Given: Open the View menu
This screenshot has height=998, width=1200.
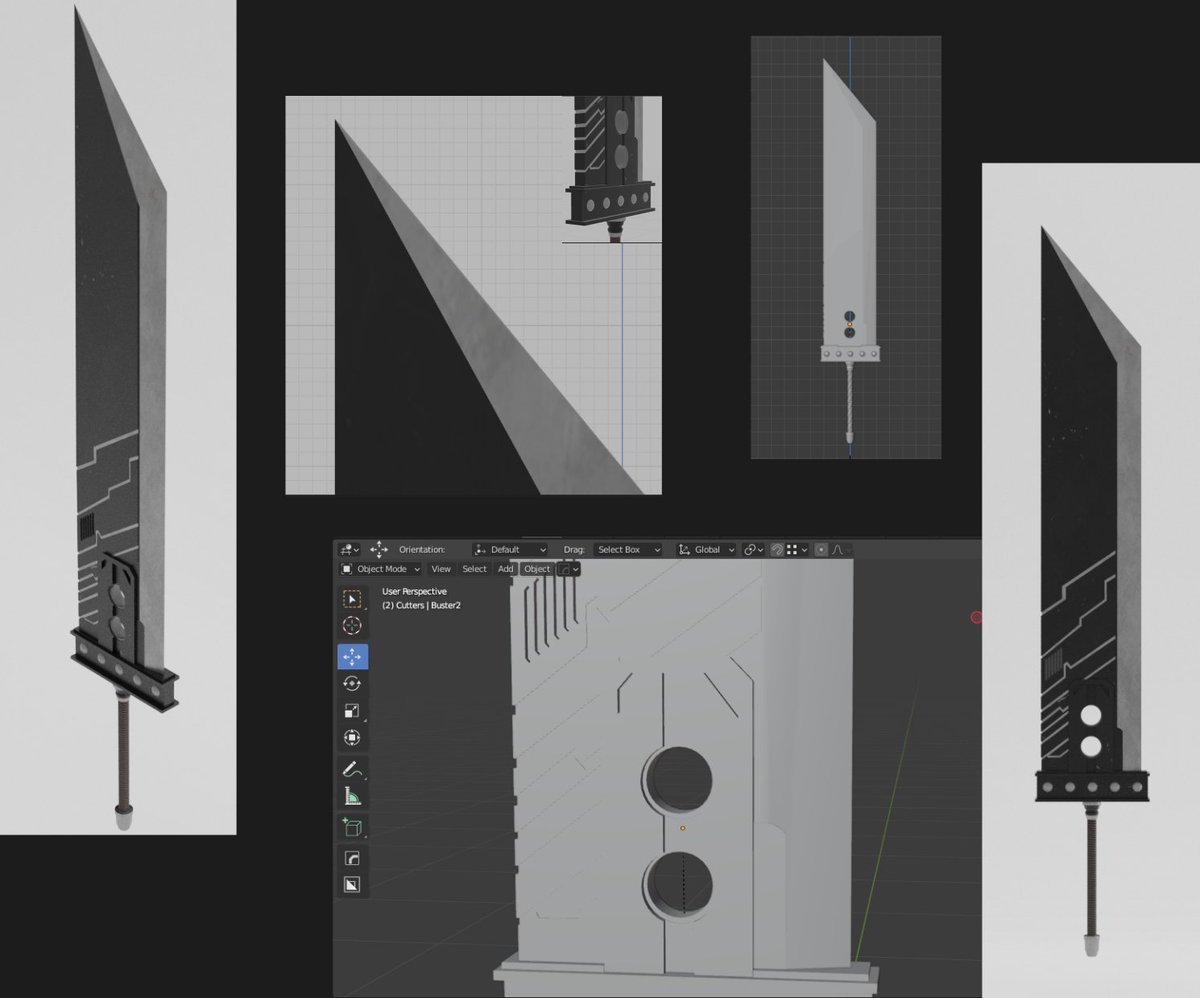Looking at the screenshot, I should [441, 569].
